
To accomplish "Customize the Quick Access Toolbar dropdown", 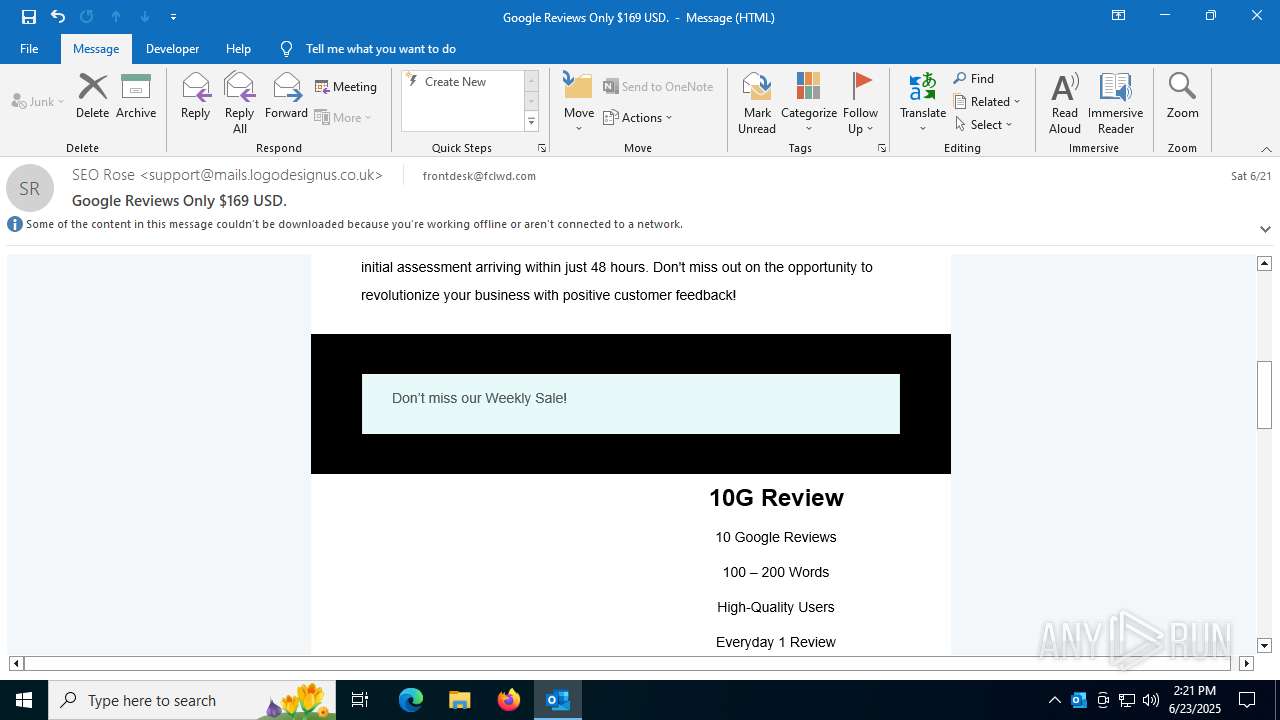I will click(174, 17).
